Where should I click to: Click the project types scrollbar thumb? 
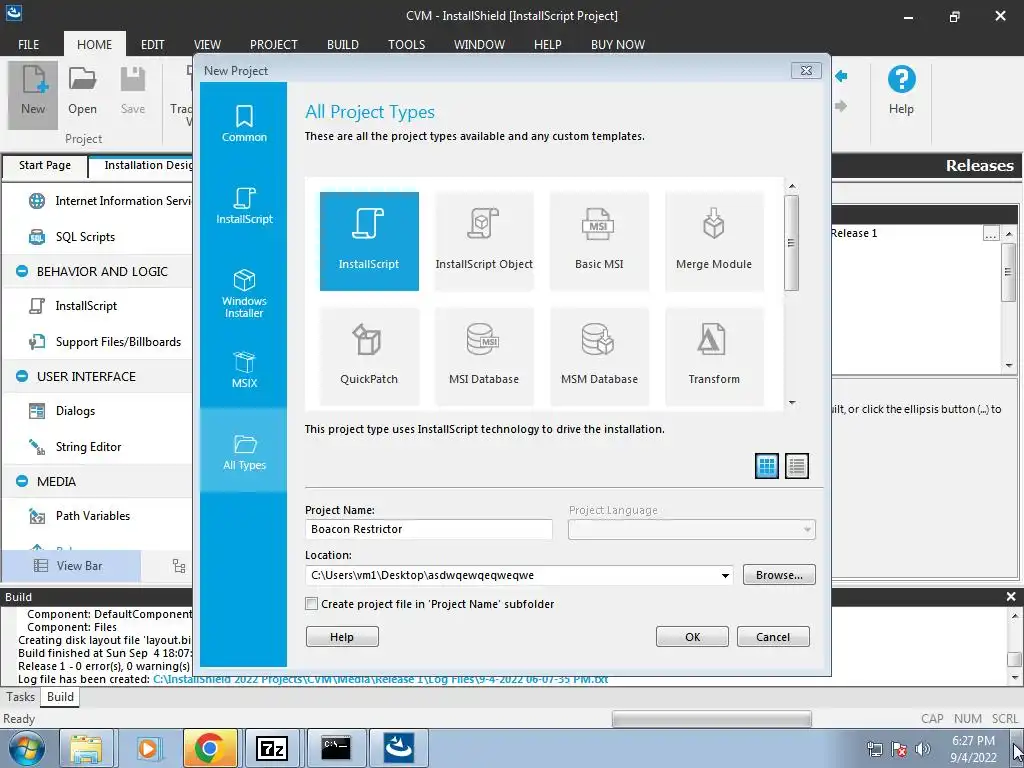792,242
